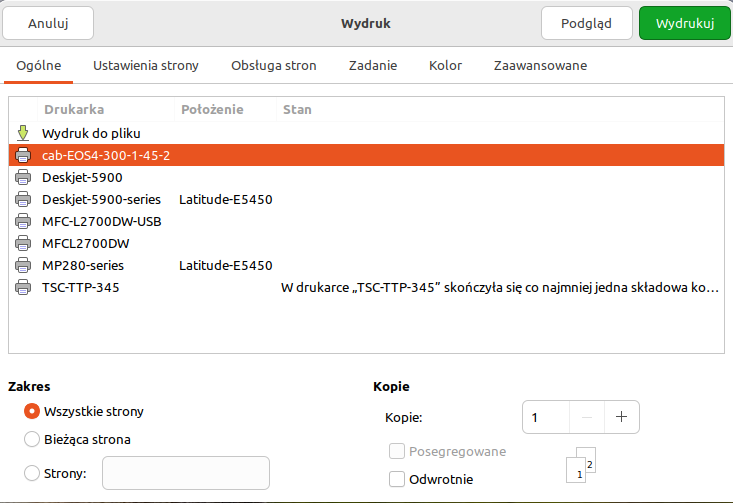The height and width of the screenshot is (503, 733).
Task: Click the Print to File arrow icon
Action: tap(23, 133)
